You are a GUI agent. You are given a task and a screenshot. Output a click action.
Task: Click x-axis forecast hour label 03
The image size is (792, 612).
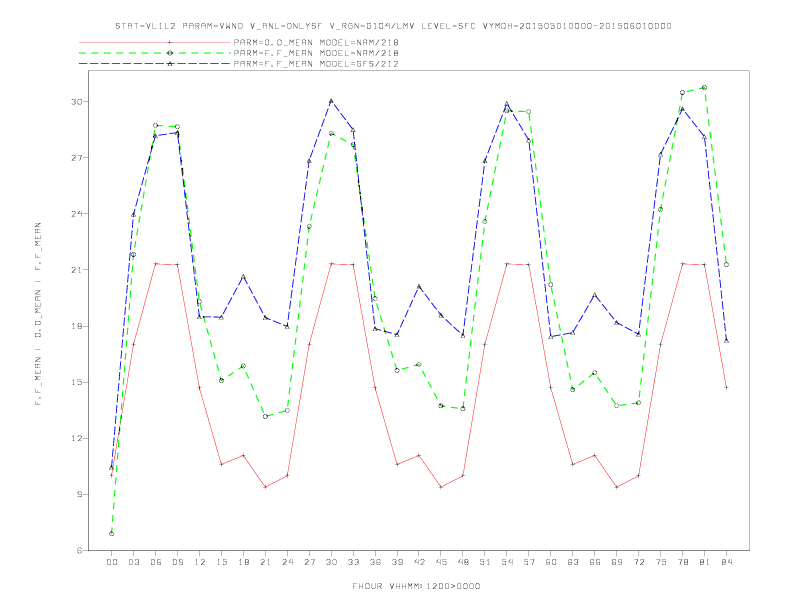[x=133, y=562]
